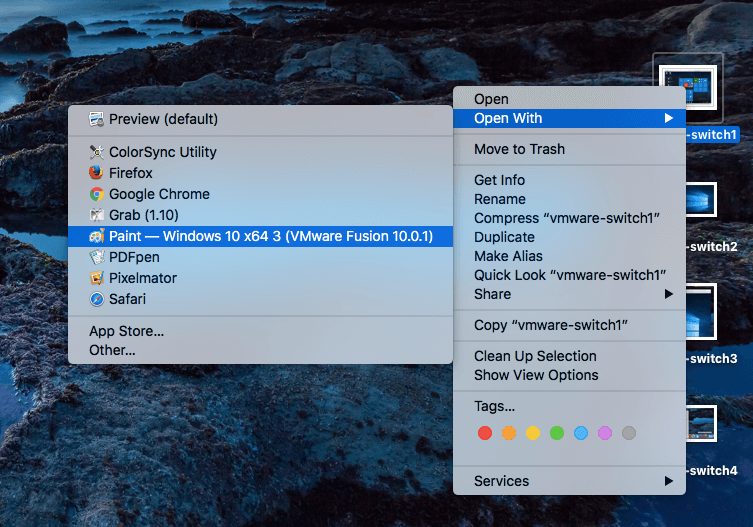Open with Pixelmator
Viewport: 753px width, 527px height.
click(x=260, y=278)
